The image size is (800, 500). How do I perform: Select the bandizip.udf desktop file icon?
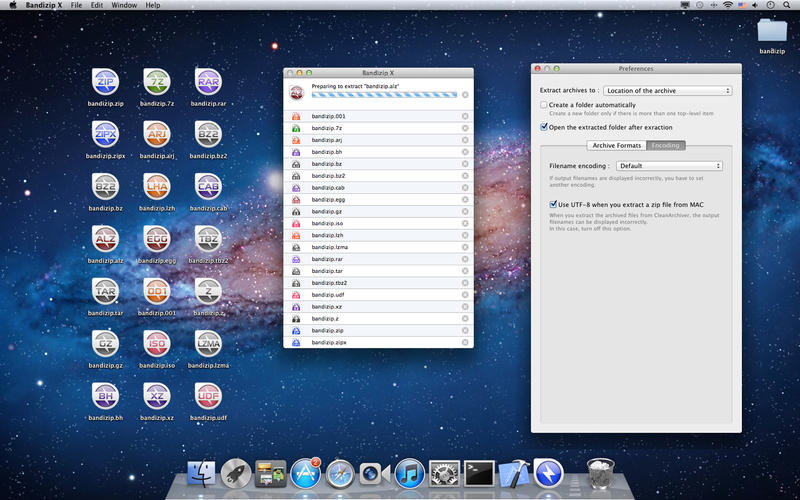[208, 397]
